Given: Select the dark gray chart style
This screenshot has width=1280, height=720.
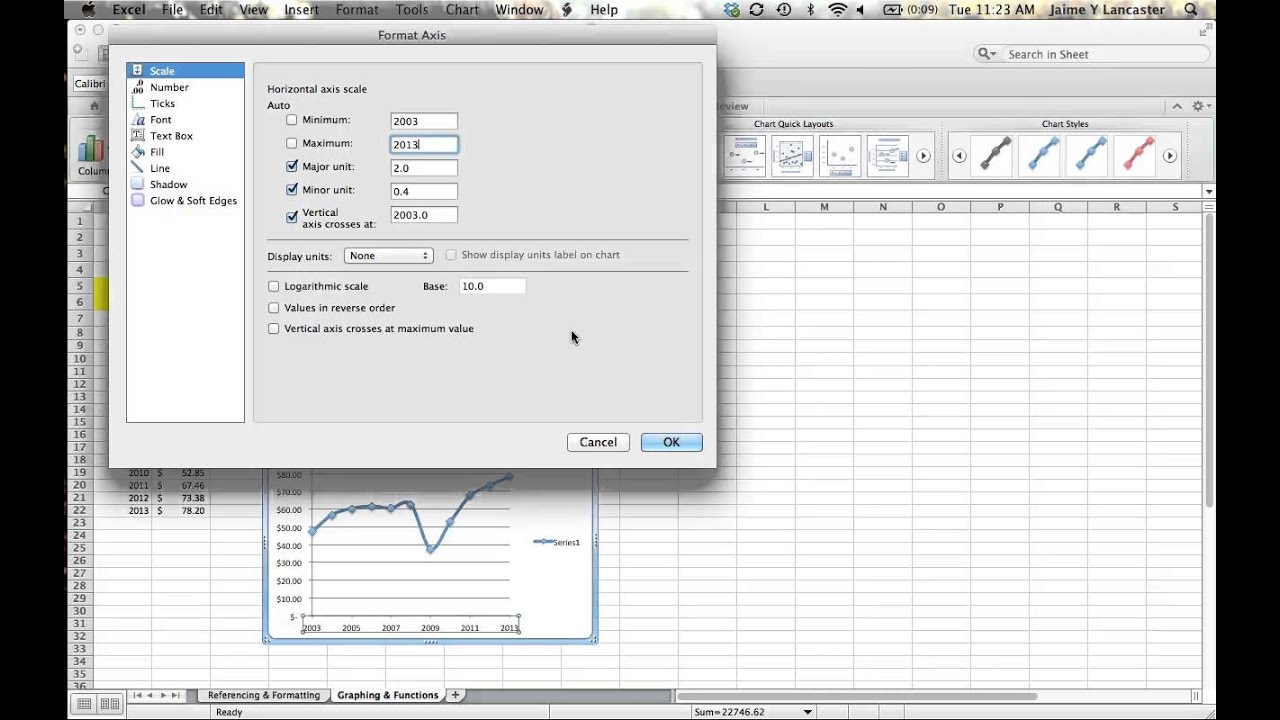Looking at the screenshot, I should coord(995,155).
